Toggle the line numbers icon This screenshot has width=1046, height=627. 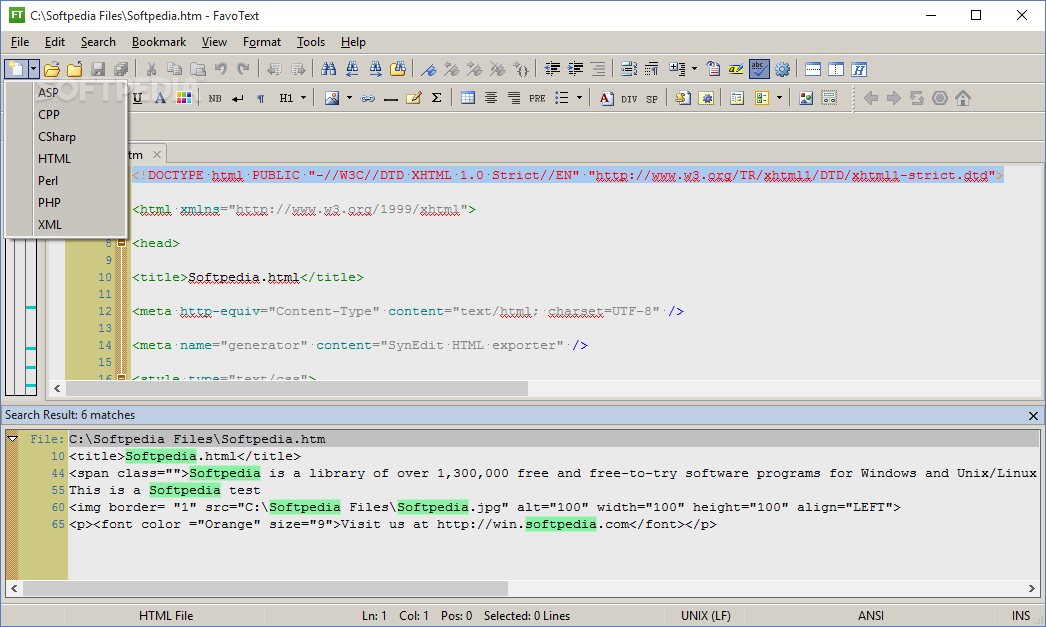point(628,69)
